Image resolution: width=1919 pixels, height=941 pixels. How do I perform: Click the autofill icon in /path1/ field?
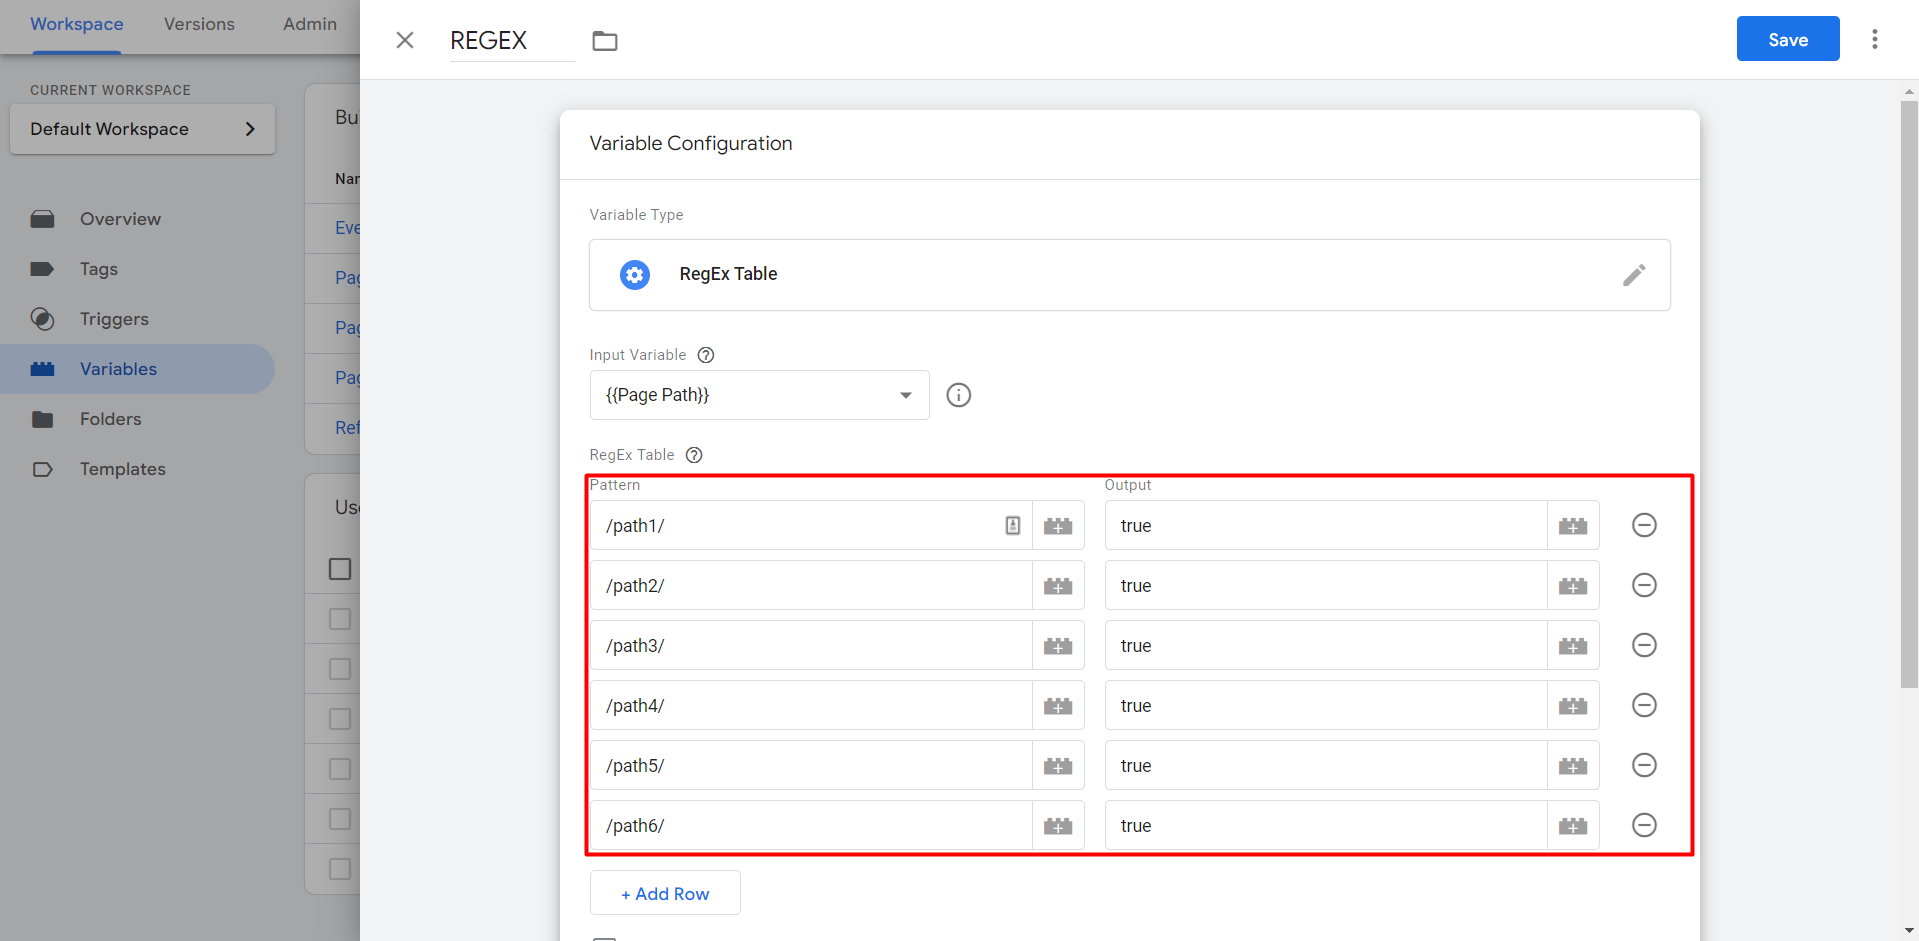click(x=1013, y=526)
